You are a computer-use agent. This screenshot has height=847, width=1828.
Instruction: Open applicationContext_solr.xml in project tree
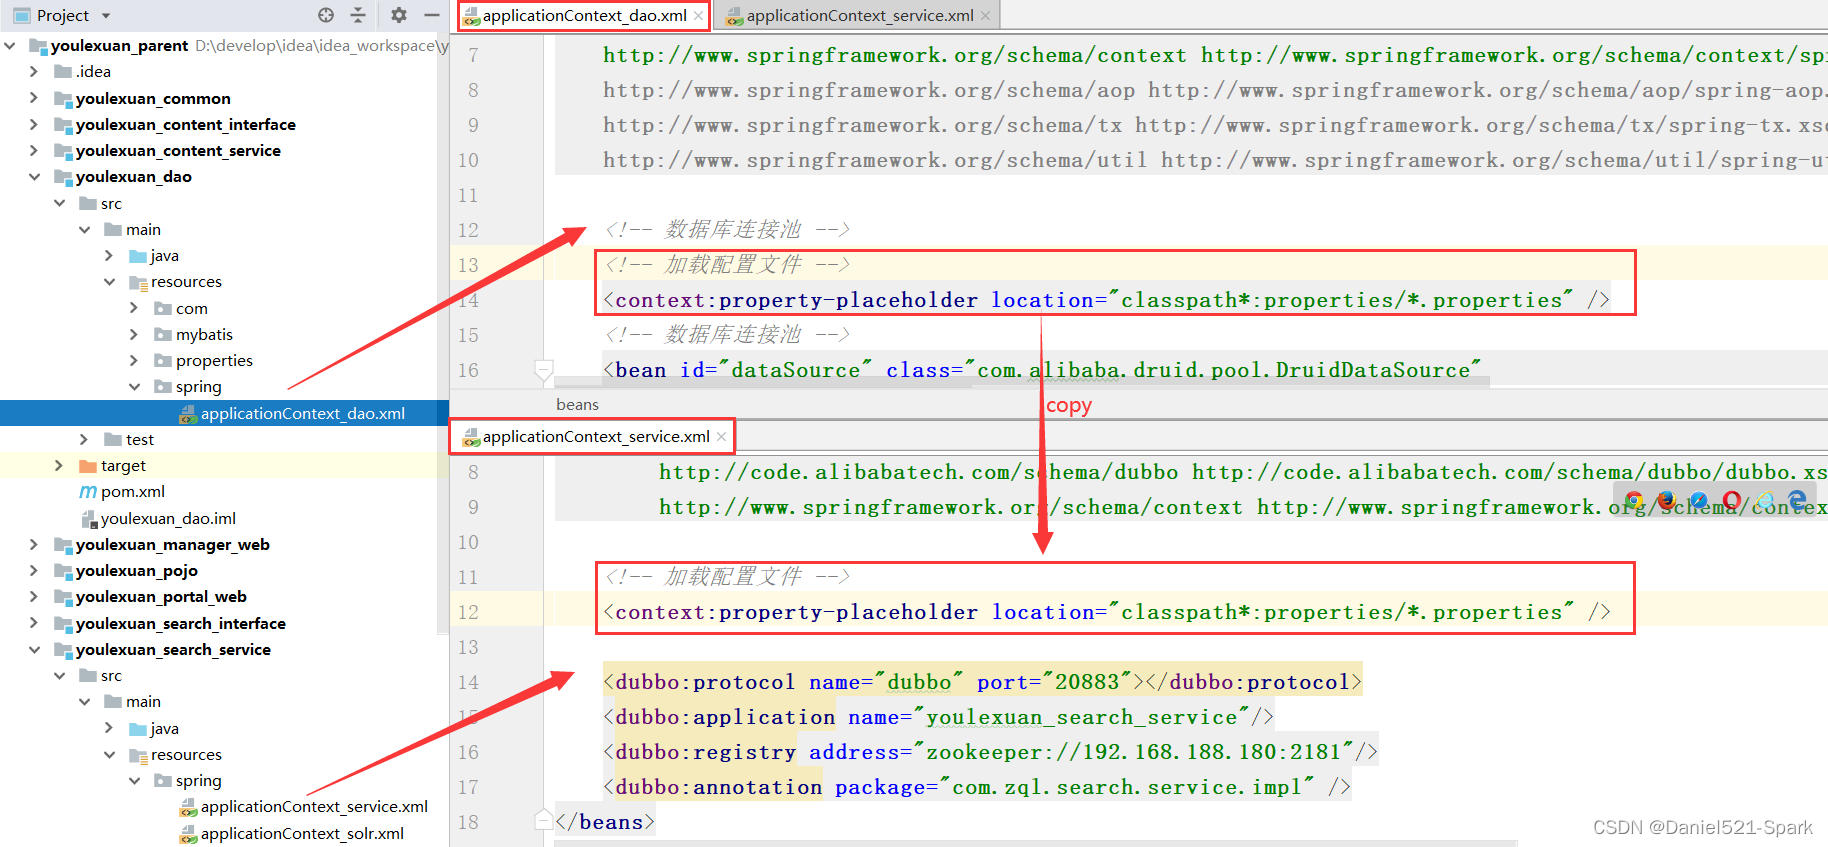coord(302,833)
